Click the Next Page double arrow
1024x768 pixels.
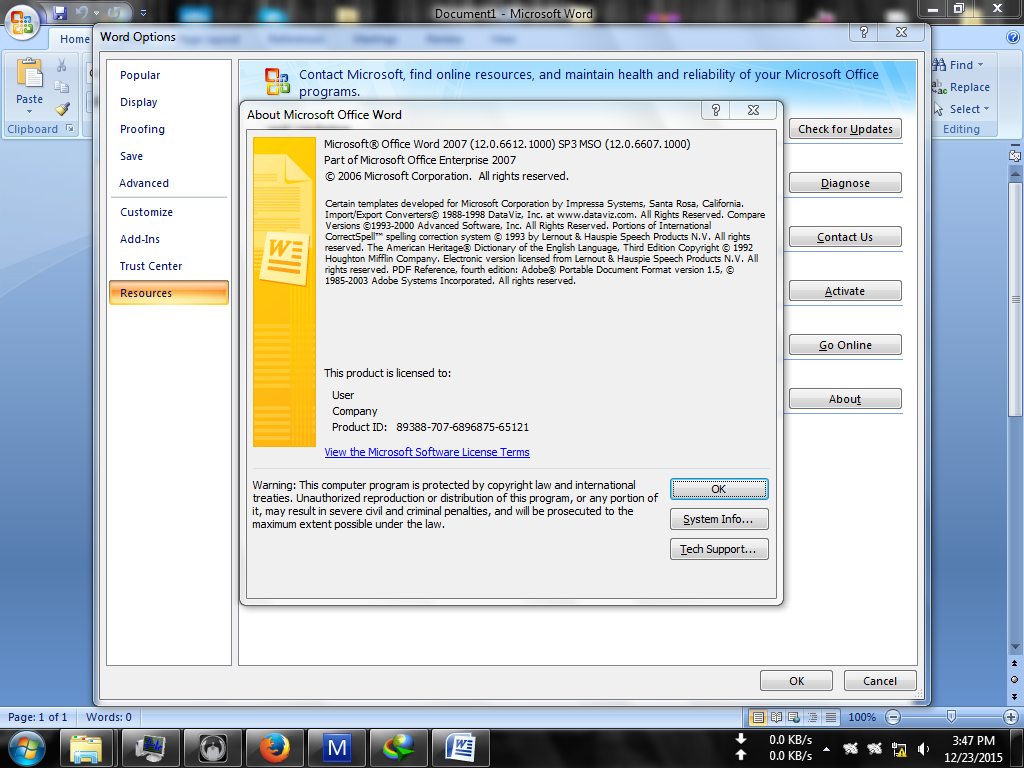click(1015, 696)
